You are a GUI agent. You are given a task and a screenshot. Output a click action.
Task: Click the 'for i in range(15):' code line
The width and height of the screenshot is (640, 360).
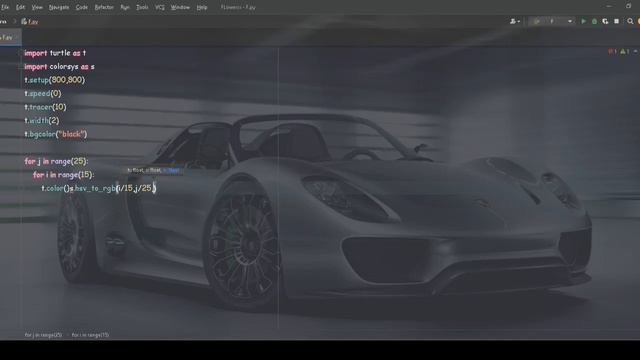click(63, 175)
